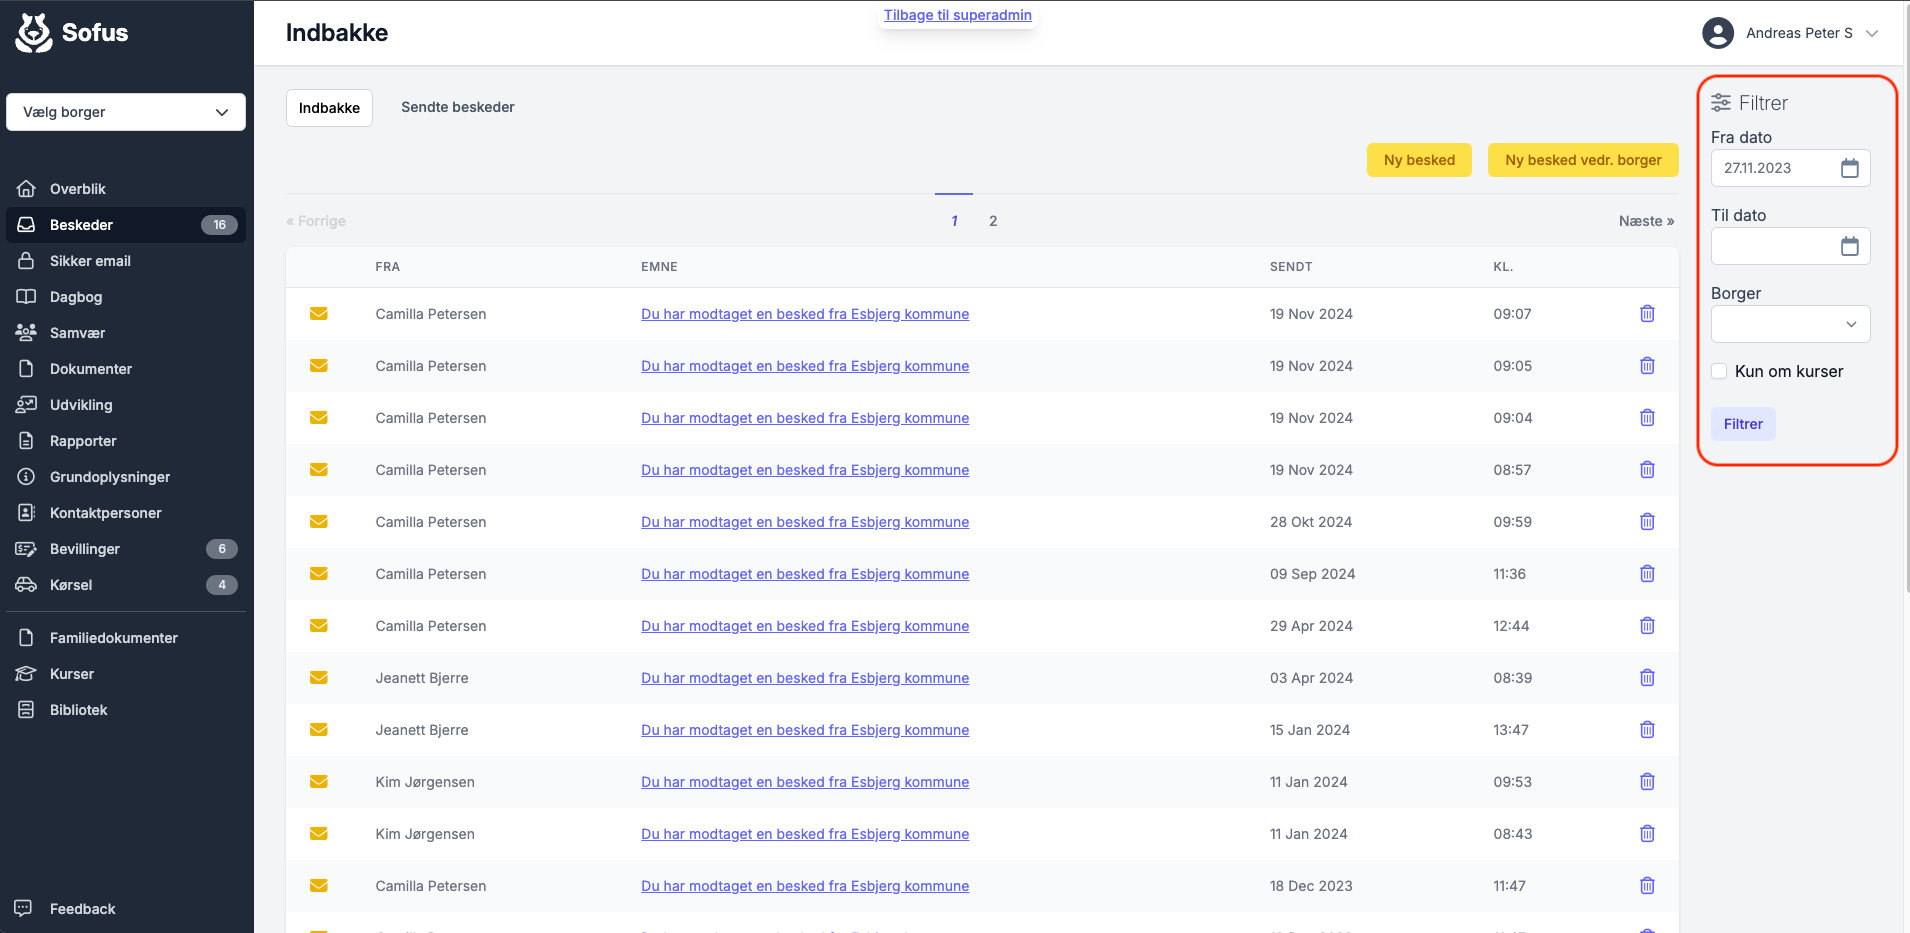Screen dimensions: 1910x933
Task: Enable the Kun om kurser checkbox
Action: (1719, 371)
